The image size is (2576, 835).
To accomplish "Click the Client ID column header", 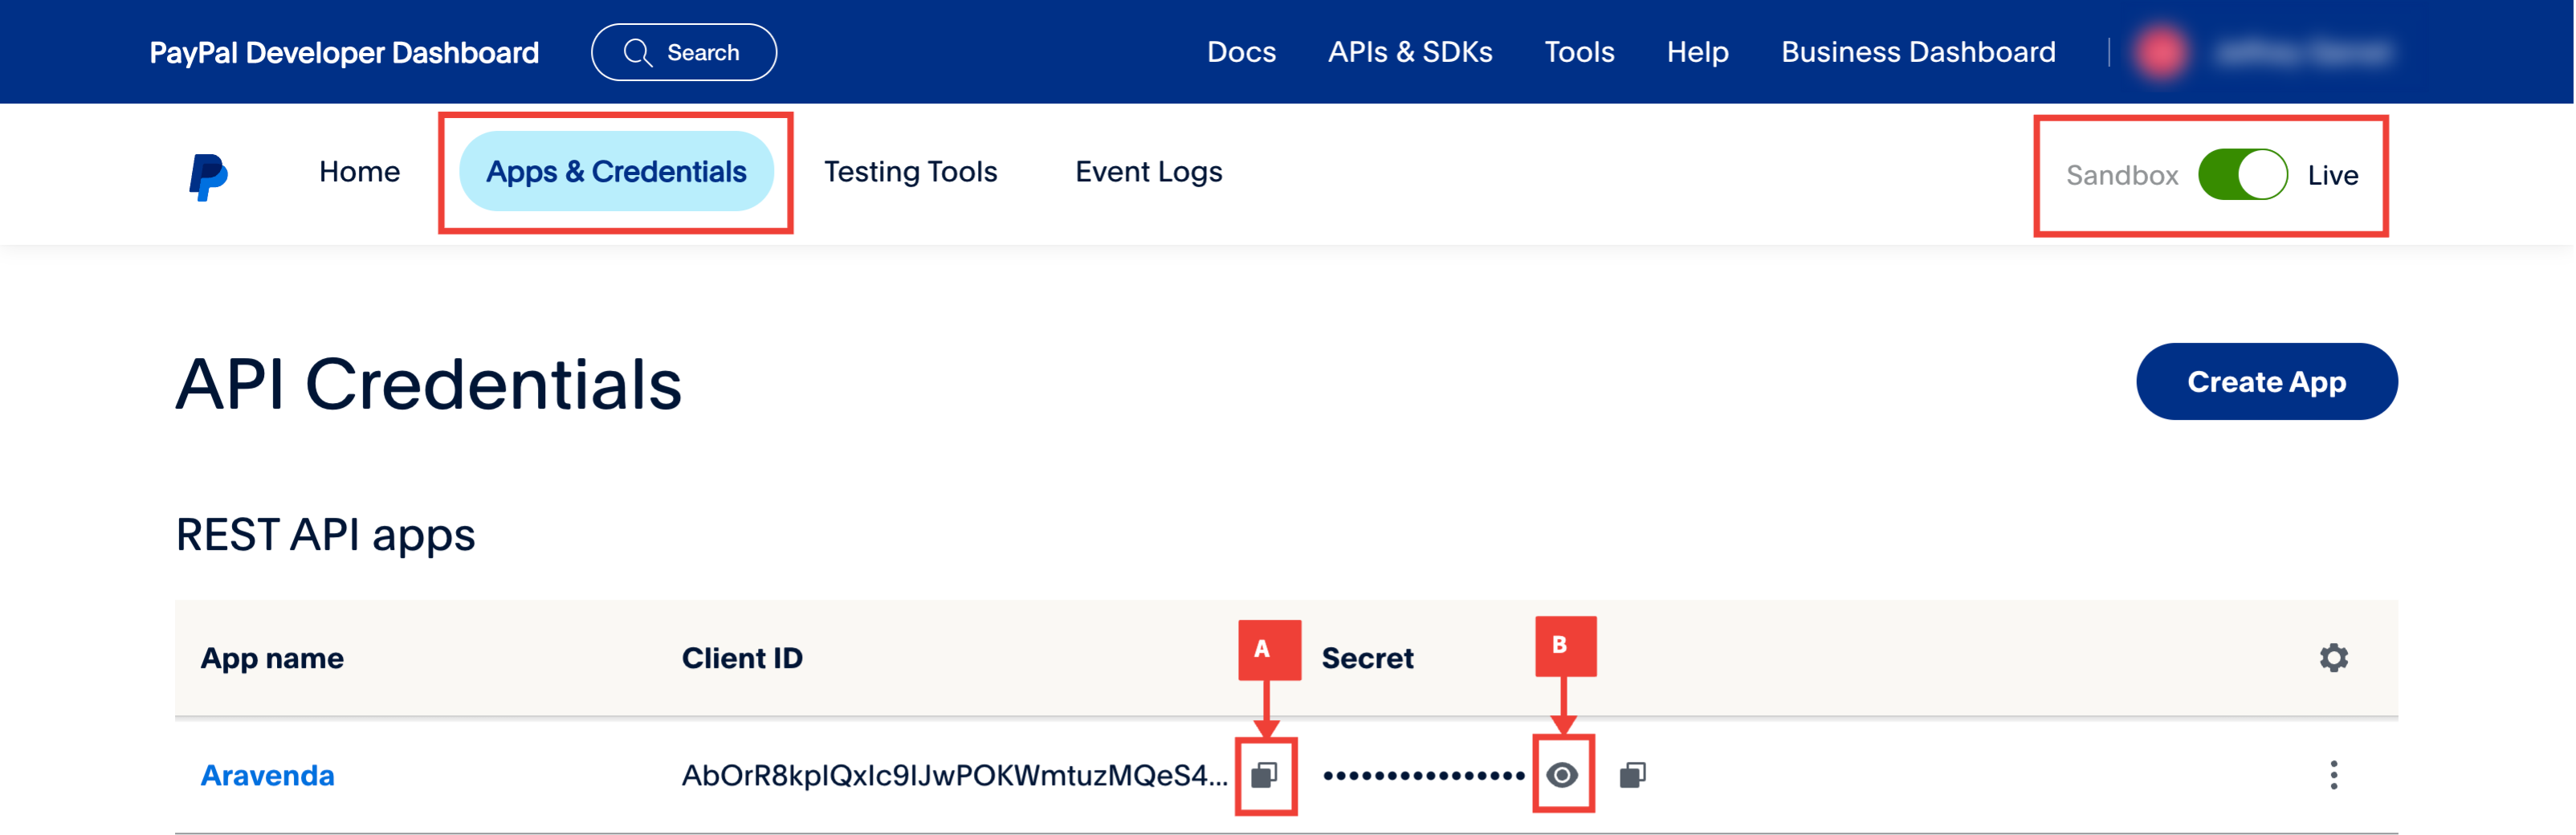I will [x=742, y=658].
